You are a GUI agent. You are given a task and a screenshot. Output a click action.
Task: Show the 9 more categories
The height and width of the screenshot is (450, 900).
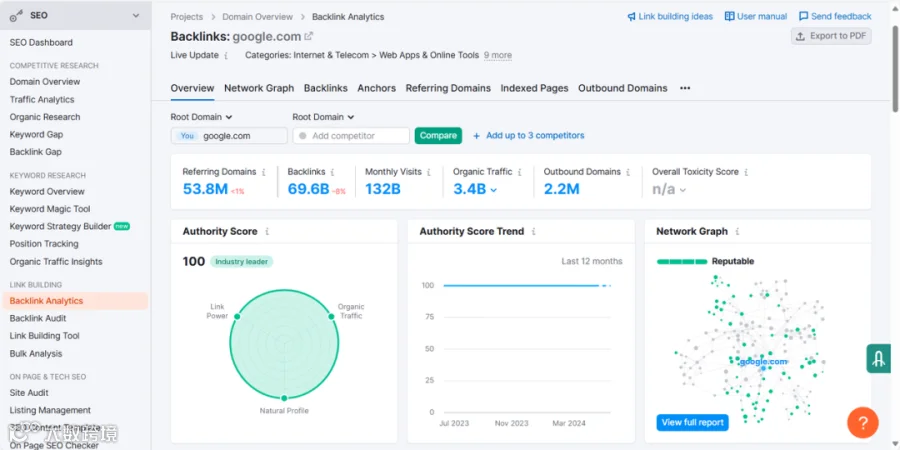tap(498, 56)
